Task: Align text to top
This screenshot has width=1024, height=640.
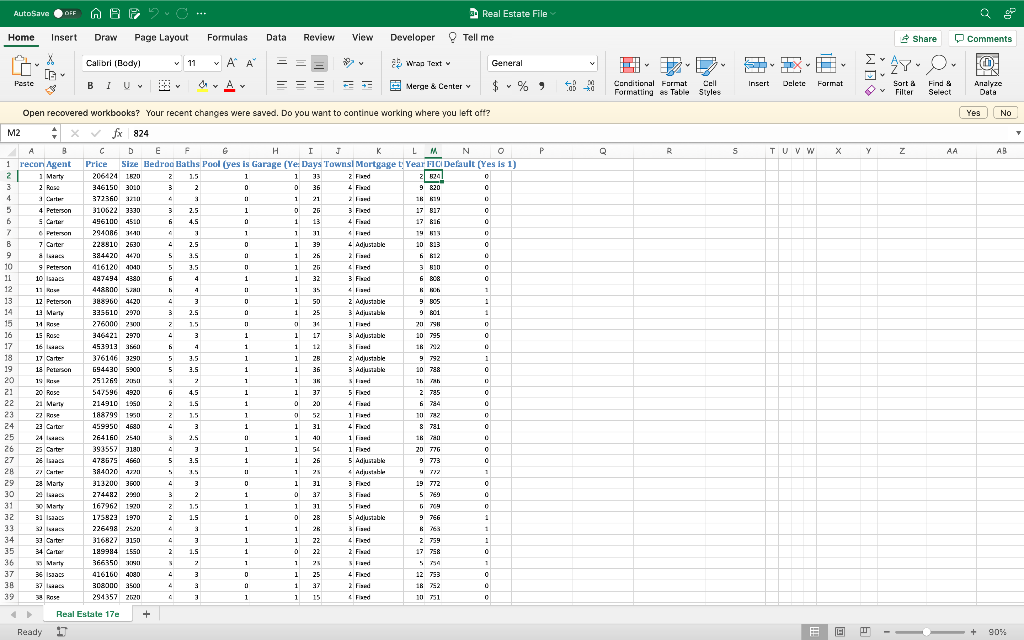Action: 282,63
